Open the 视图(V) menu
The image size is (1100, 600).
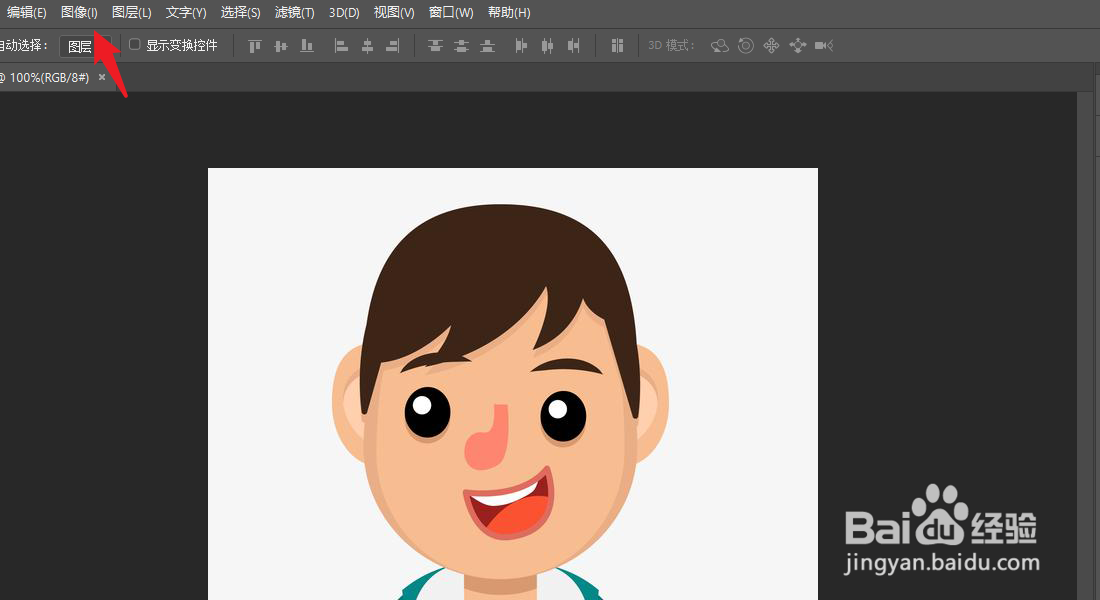pyautogui.click(x=394, y=13)
